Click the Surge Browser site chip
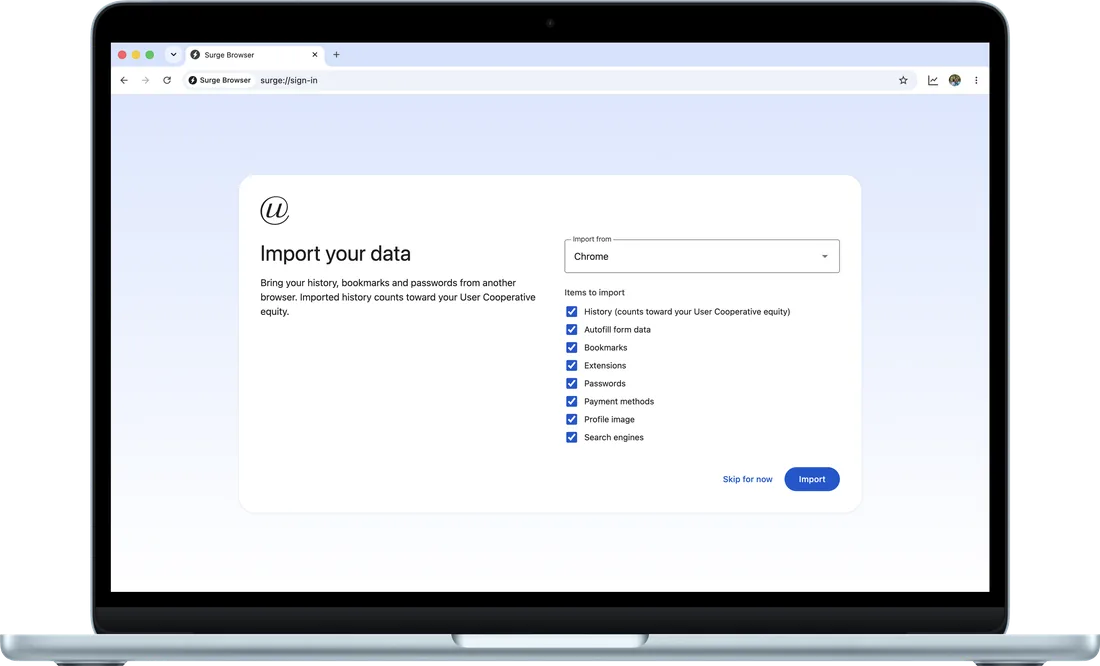The height and width of the screenshot is (666, 1100). tap(220, 81)
